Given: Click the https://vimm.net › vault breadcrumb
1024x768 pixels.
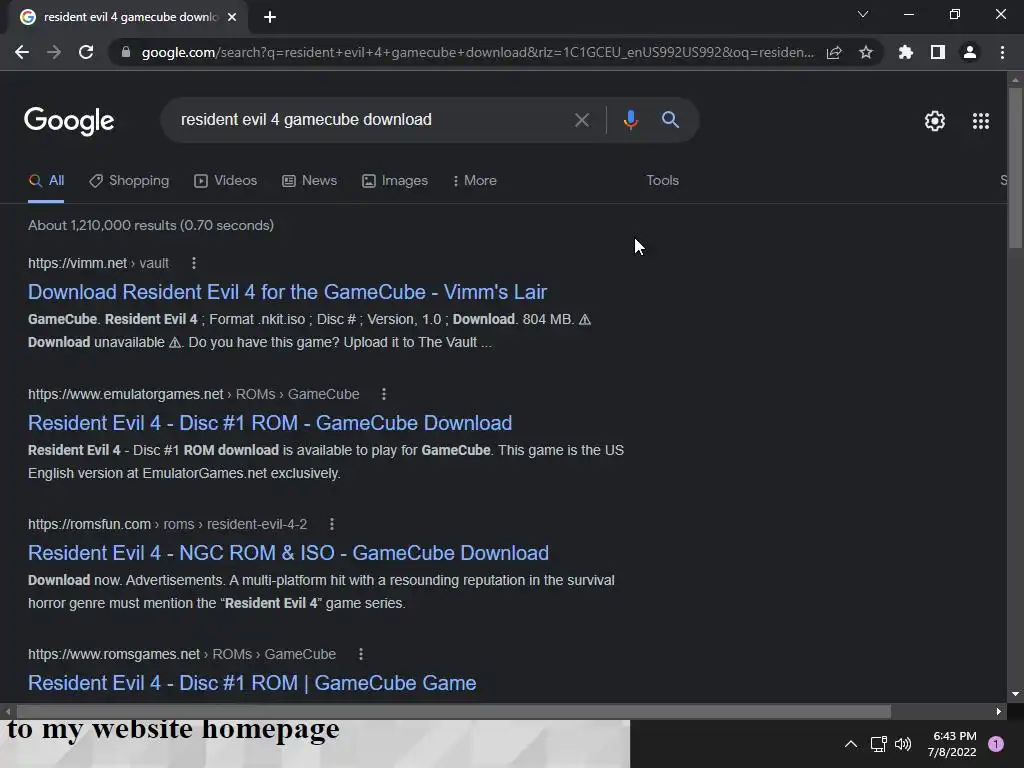Looking at the screenshot, I should 98,263.
